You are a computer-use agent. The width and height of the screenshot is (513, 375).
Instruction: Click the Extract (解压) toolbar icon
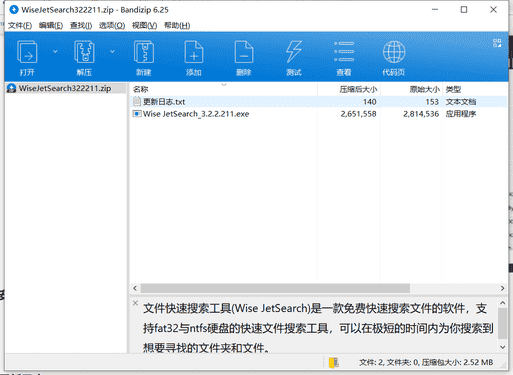84,52
